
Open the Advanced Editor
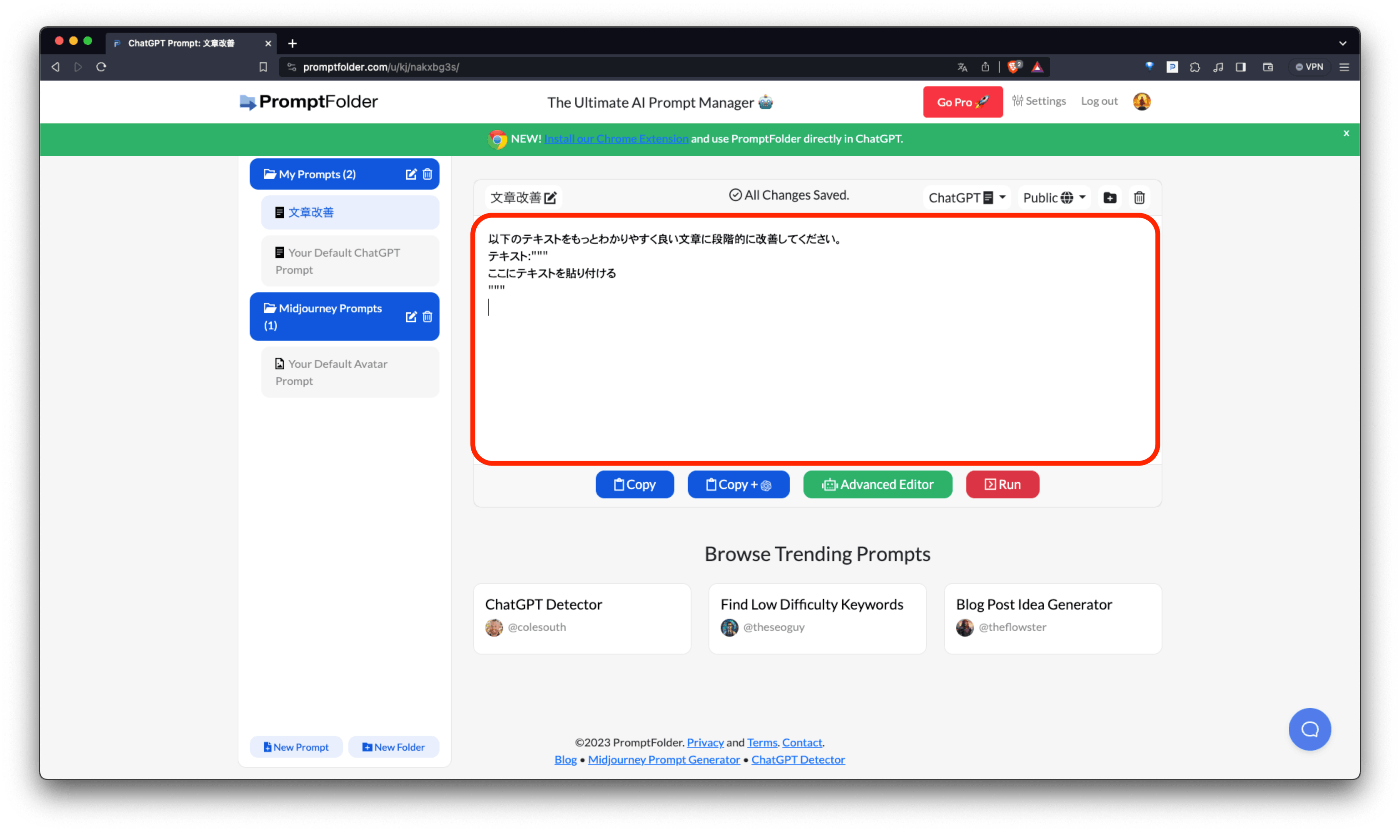878,484
